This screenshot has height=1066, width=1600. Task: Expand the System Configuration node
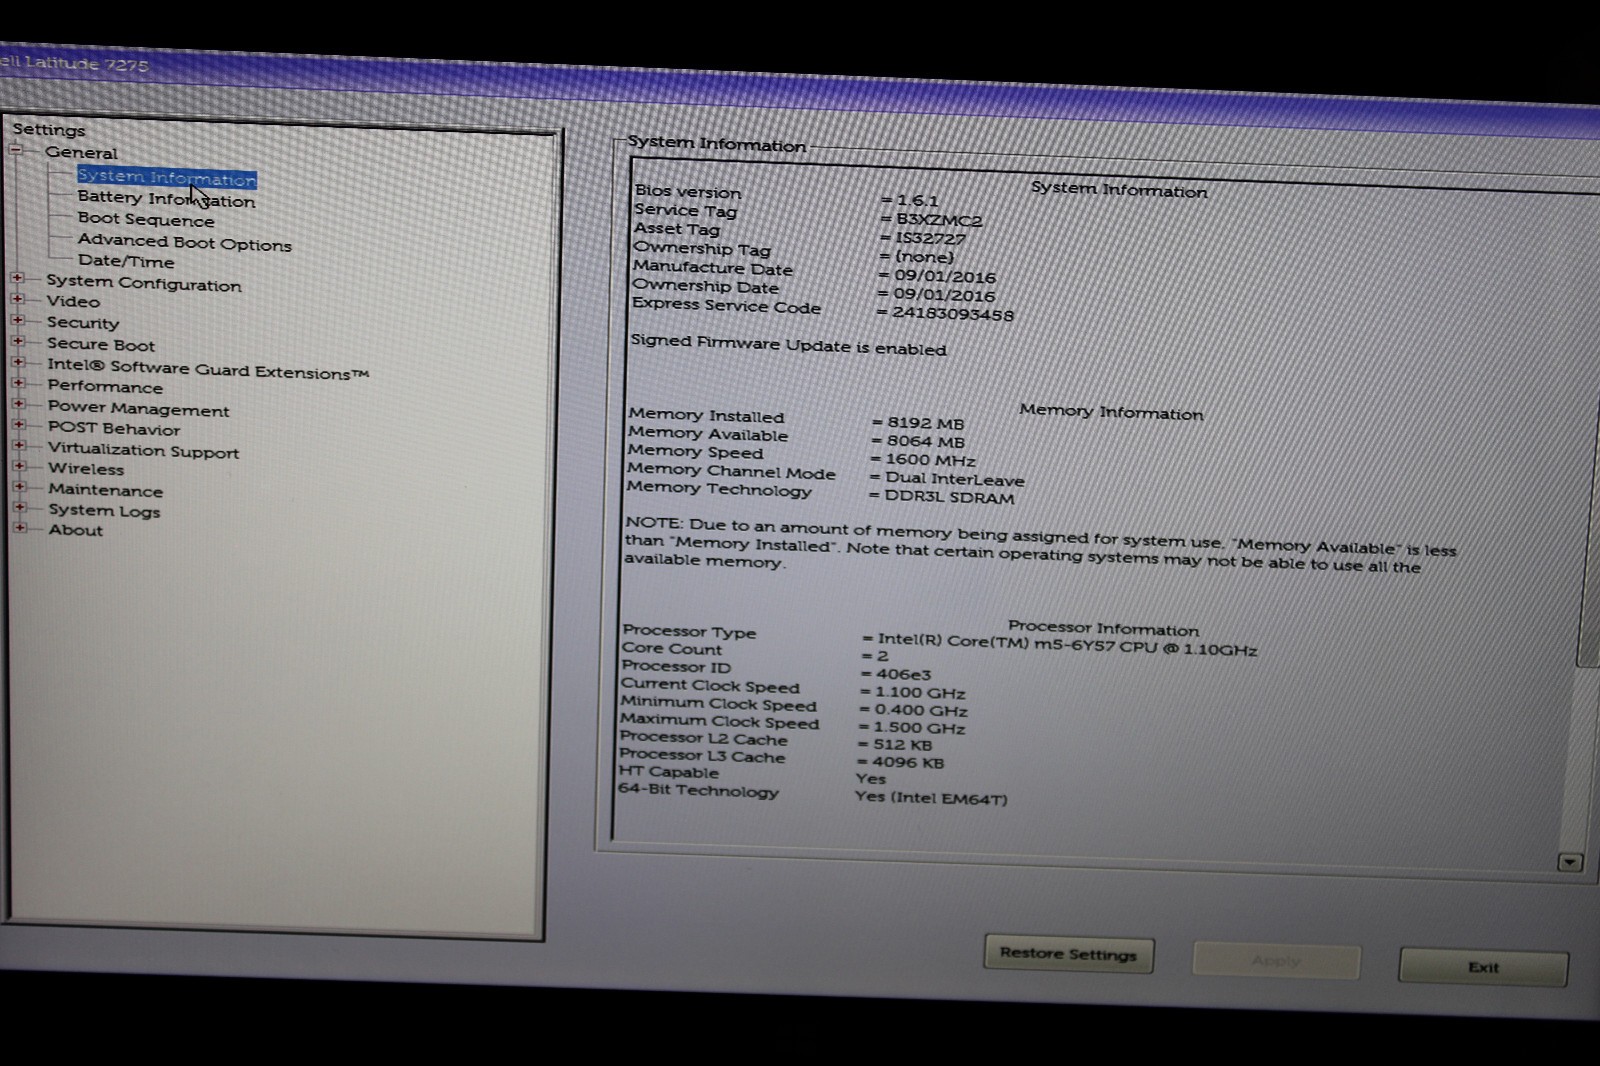[x=17, y=278]
